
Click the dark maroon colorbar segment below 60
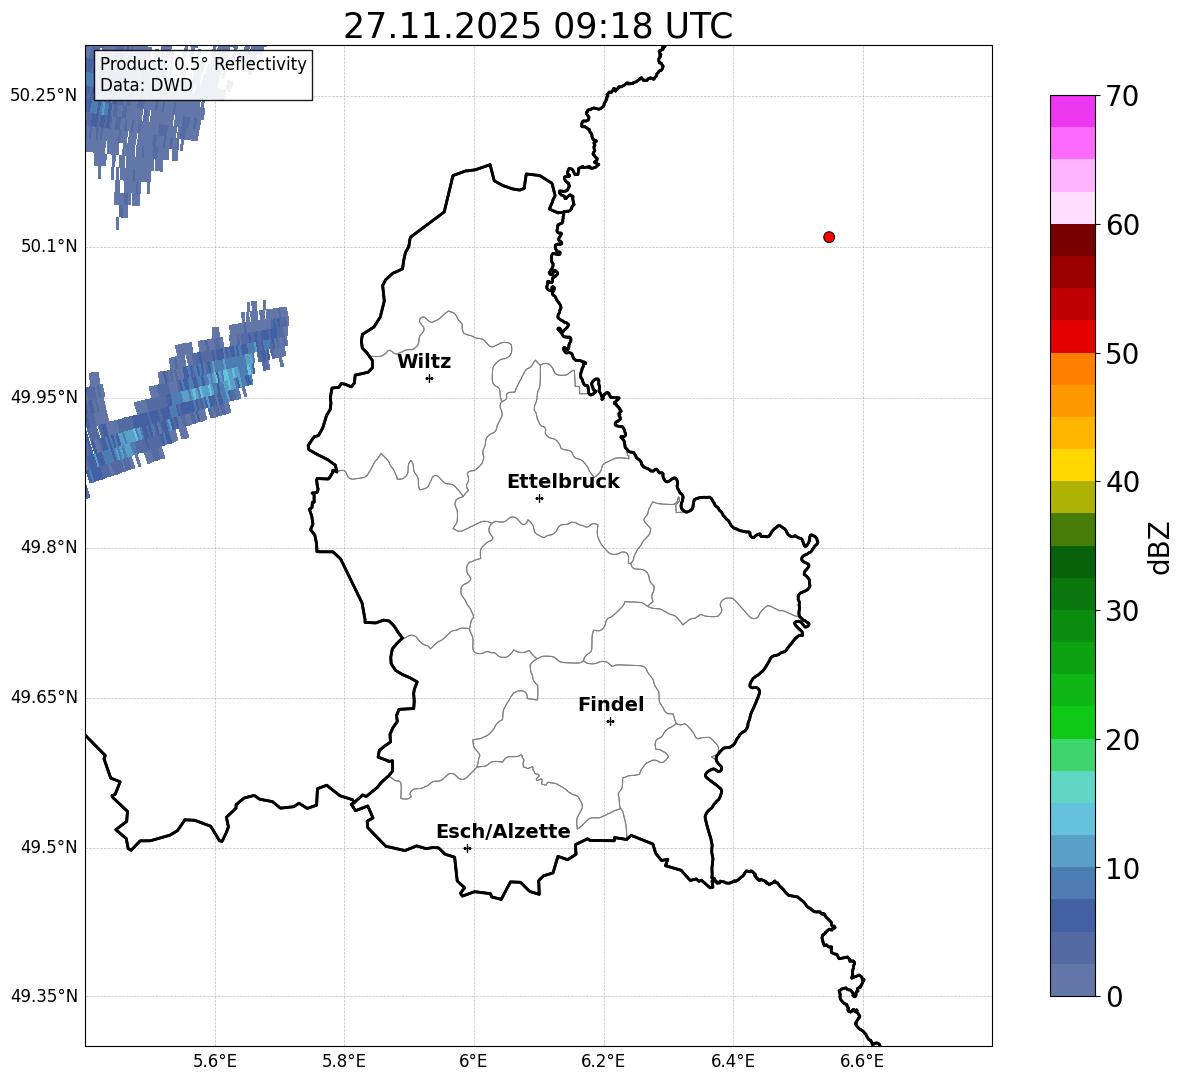[1072, 240]
